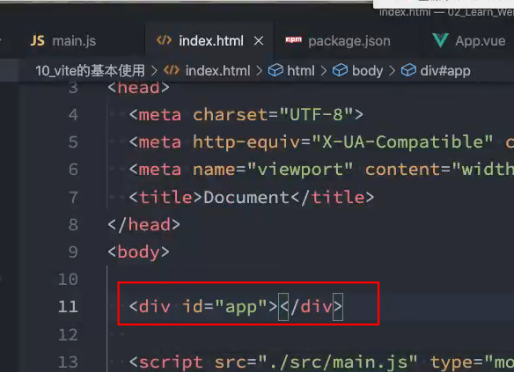The height and width of the screenshot is (372, 514).
Task: Click the opening head tag on line 3
Action: [x=138, y=88]
